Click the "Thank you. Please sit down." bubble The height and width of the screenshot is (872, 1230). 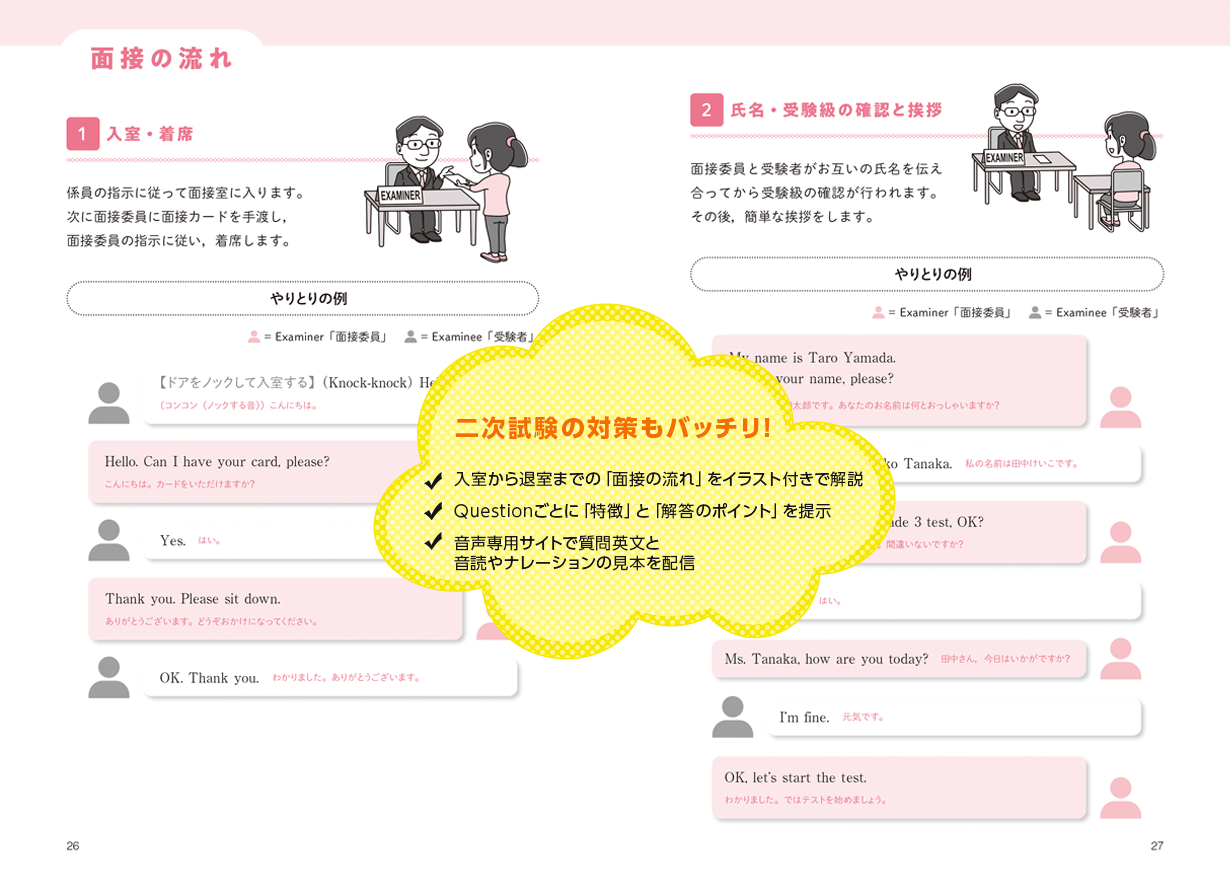click(x=276, y=608)
